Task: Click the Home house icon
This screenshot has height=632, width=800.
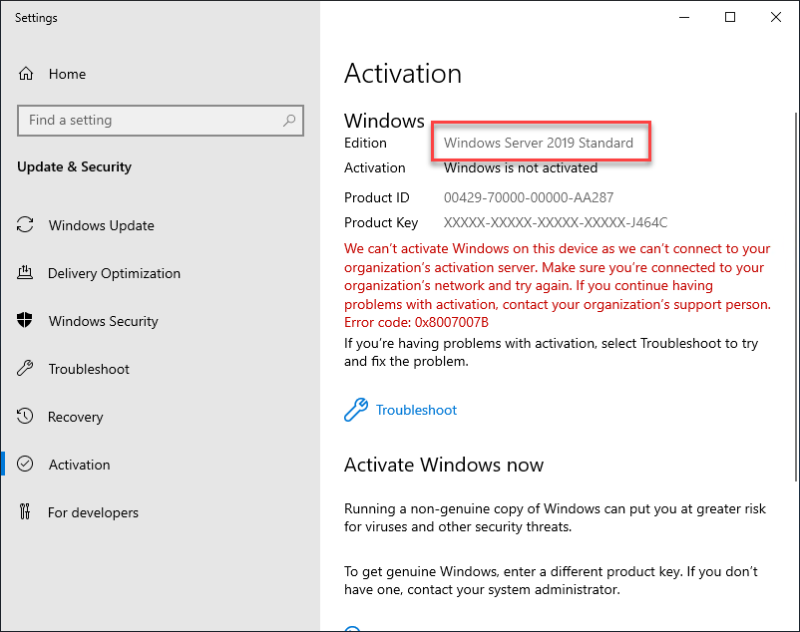Action: click(x=26, y=74)
